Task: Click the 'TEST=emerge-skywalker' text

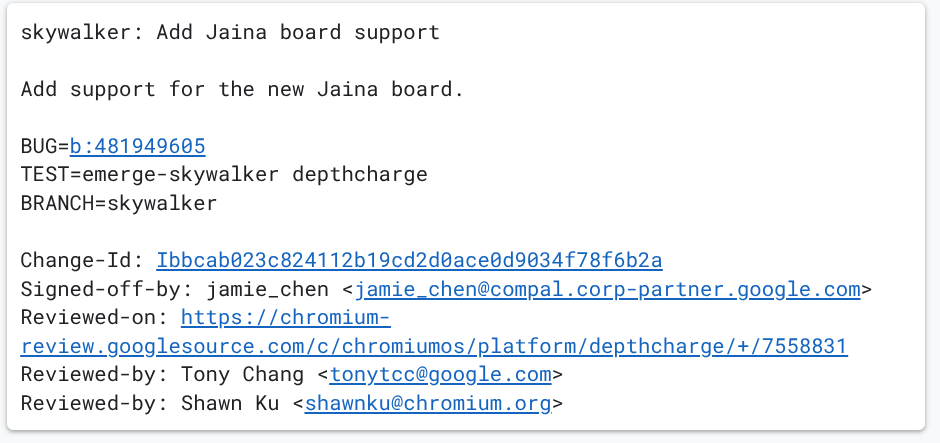Action: tap(150, 175)
